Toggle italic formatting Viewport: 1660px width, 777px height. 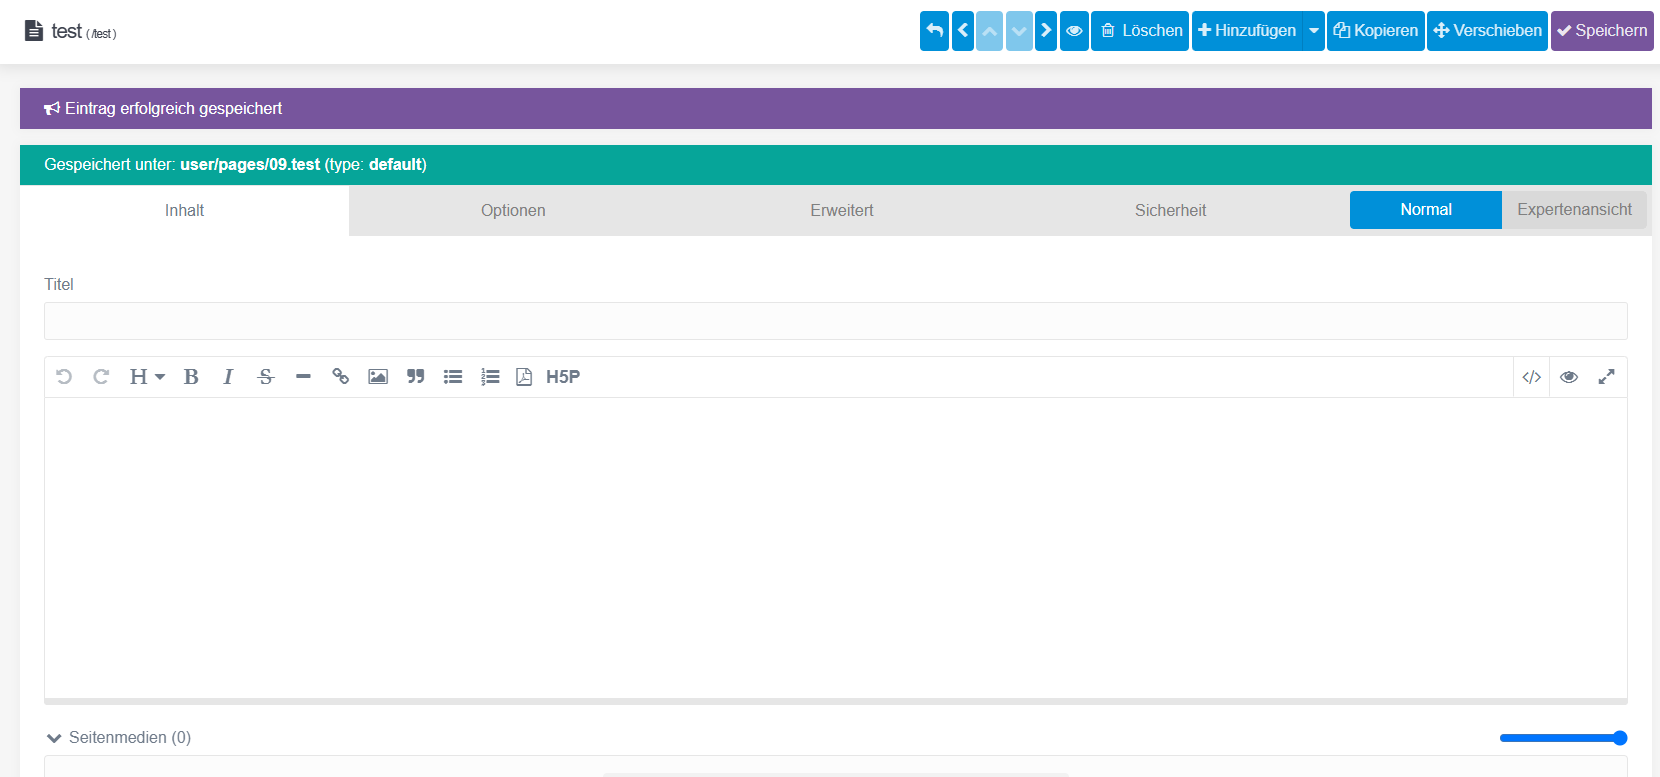pyautogui.click(x=228, y=377)
